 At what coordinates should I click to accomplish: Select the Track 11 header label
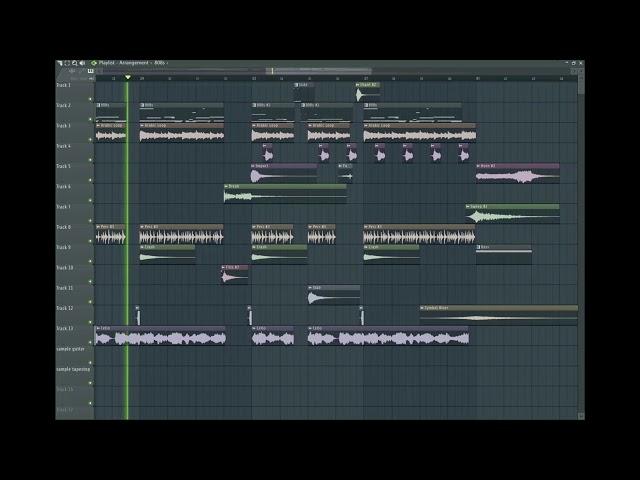click(64, 288)
